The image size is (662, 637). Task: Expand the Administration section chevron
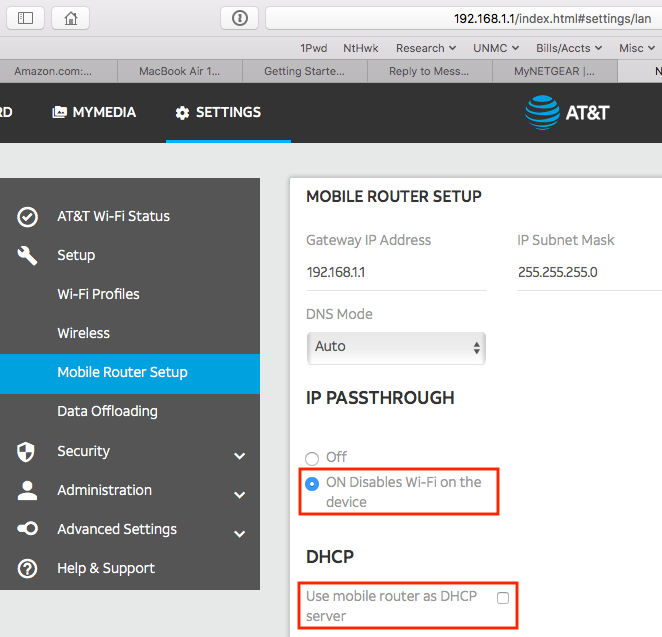click(239, 495)
